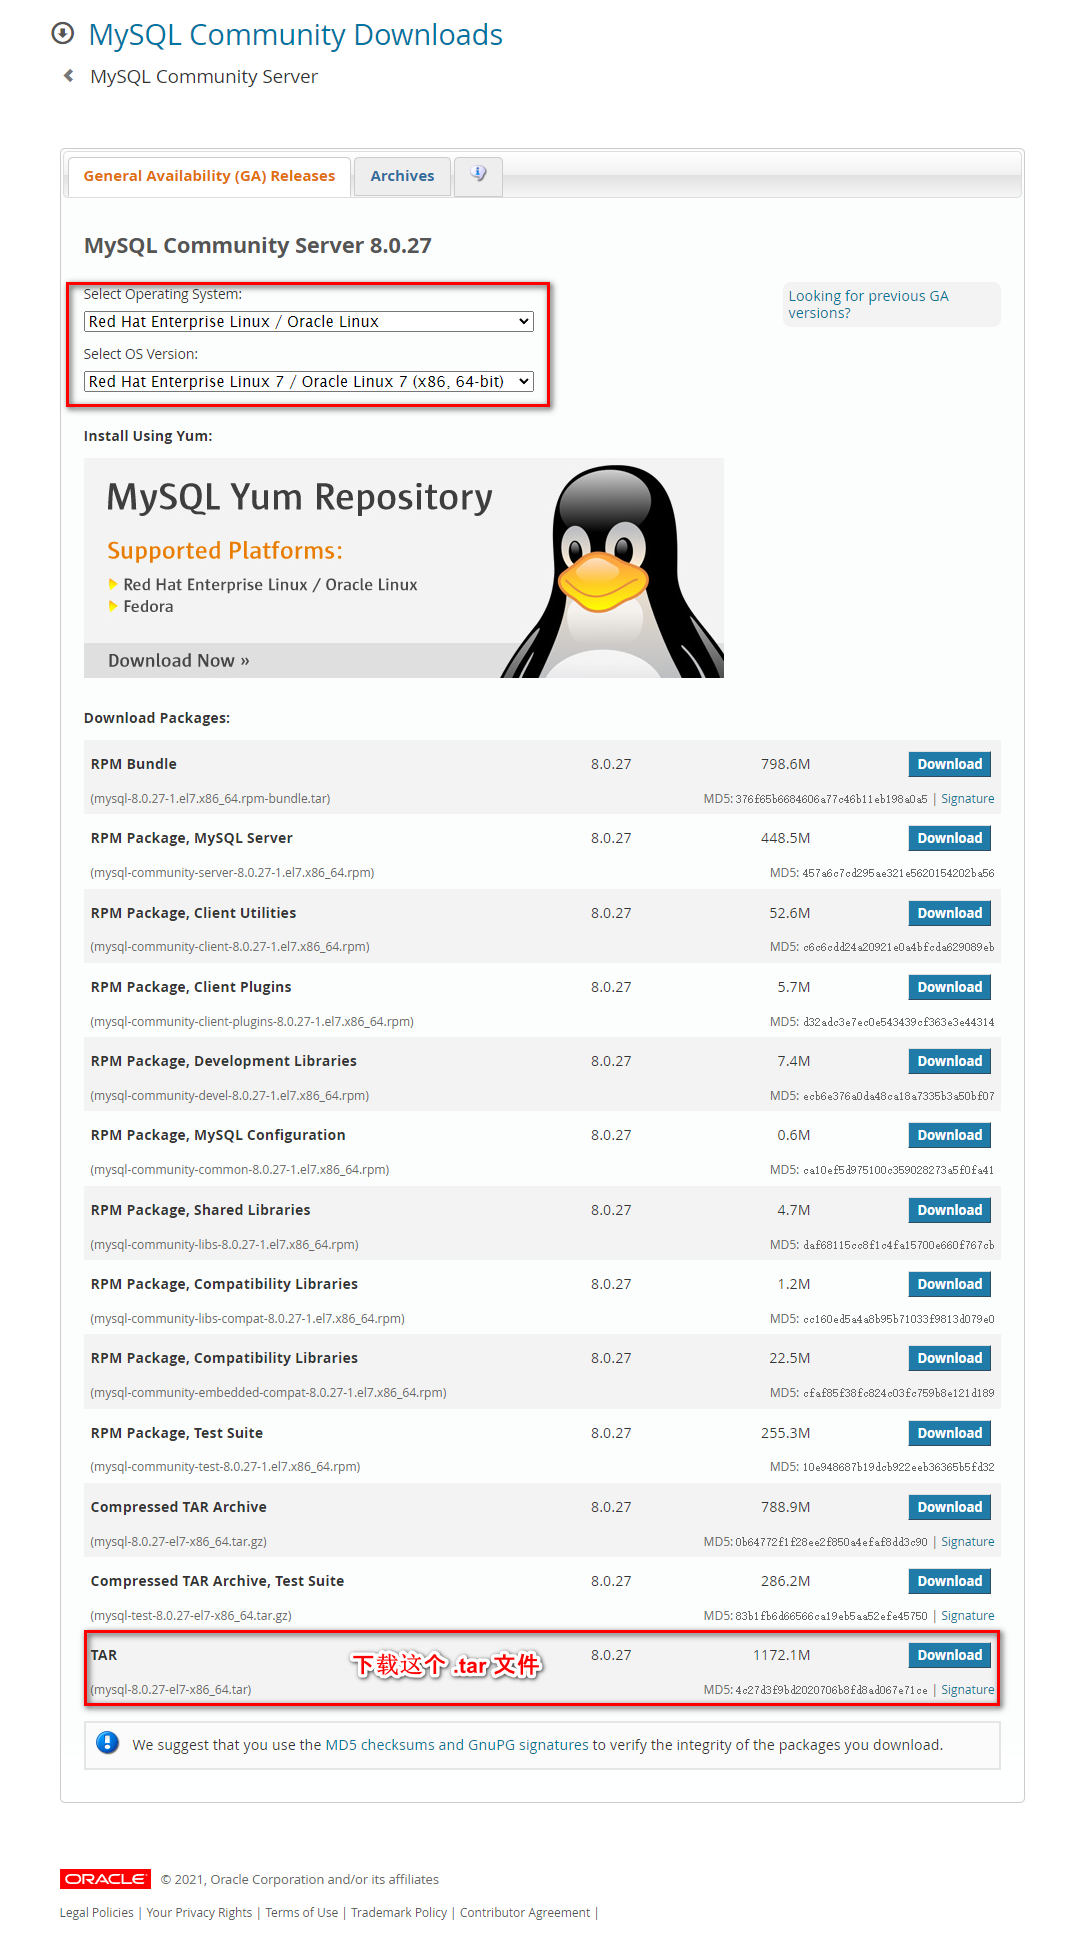Download RPM Package, Test Suite
This screenshot has width=1079, height=1935.
[x=950, y=1433]
